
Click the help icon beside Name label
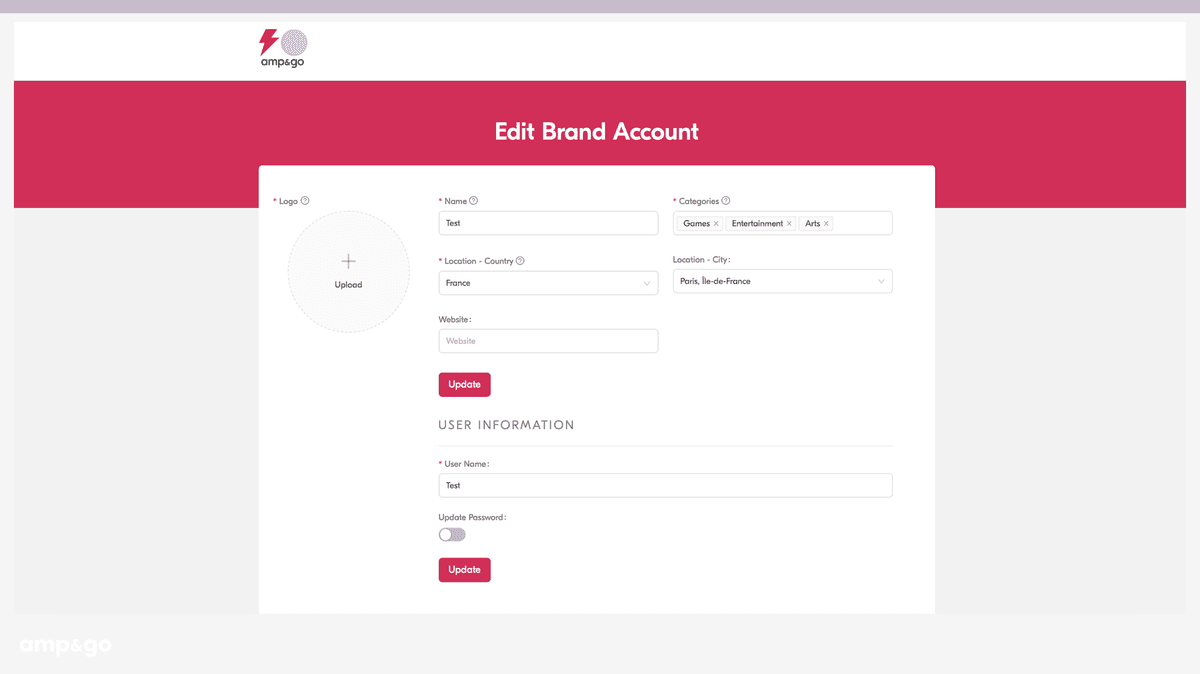pyautogui.click(x=474, y=201)
